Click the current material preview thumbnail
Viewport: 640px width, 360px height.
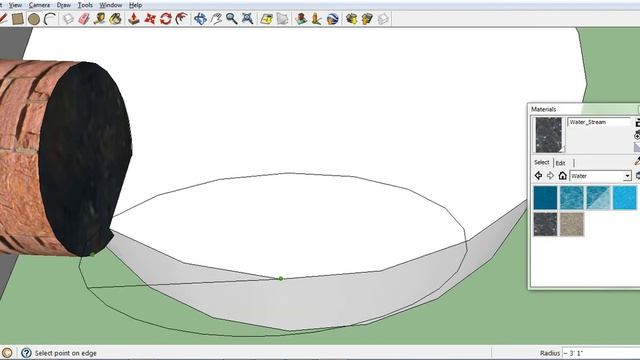(549, 135)
